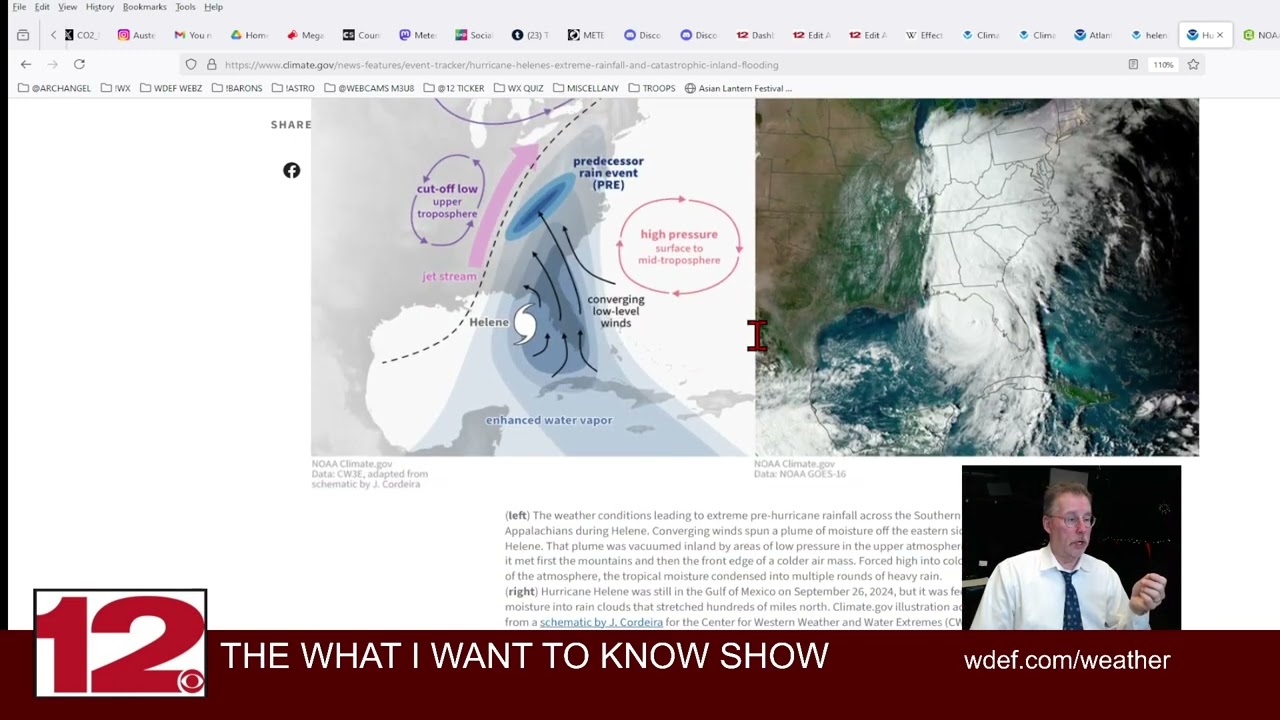Screen dimensions: 1280x720
Task: Switch to the Atlant tab
Action: click(x=1092, y=35)
